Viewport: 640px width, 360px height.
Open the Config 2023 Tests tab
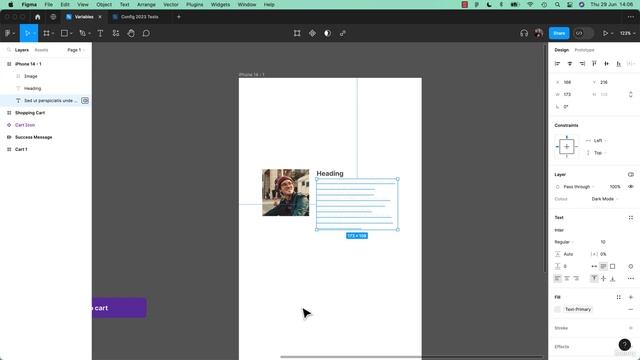coord(140,17)
